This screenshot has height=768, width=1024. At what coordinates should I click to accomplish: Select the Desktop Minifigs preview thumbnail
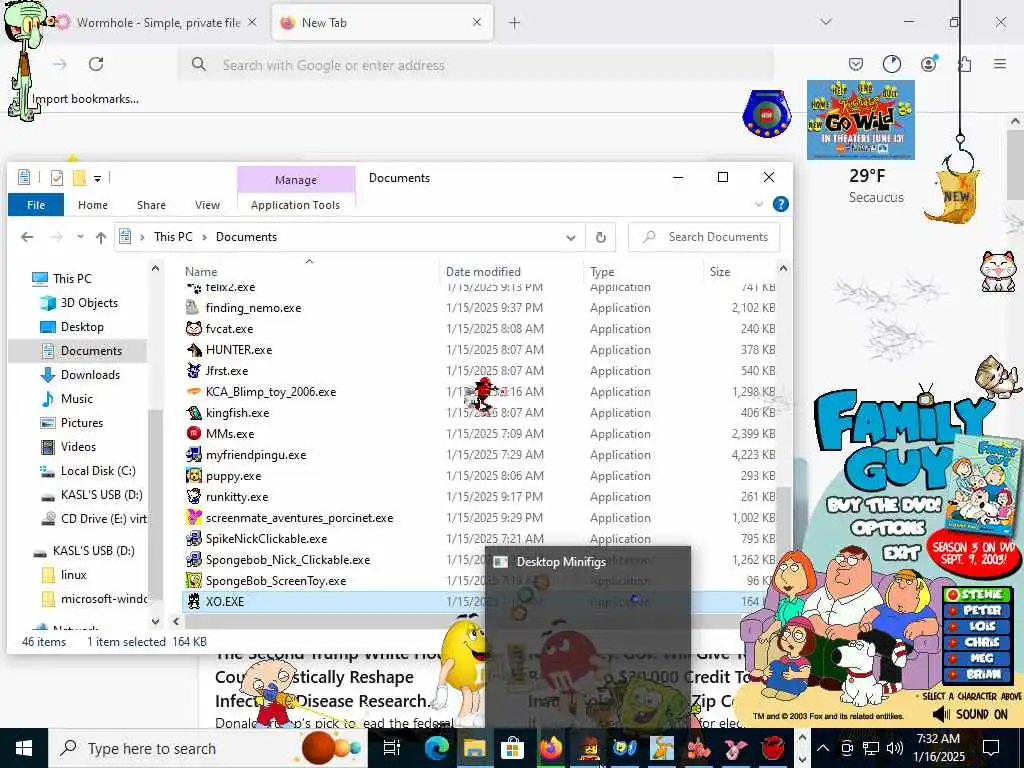click(x=588, y=637)
